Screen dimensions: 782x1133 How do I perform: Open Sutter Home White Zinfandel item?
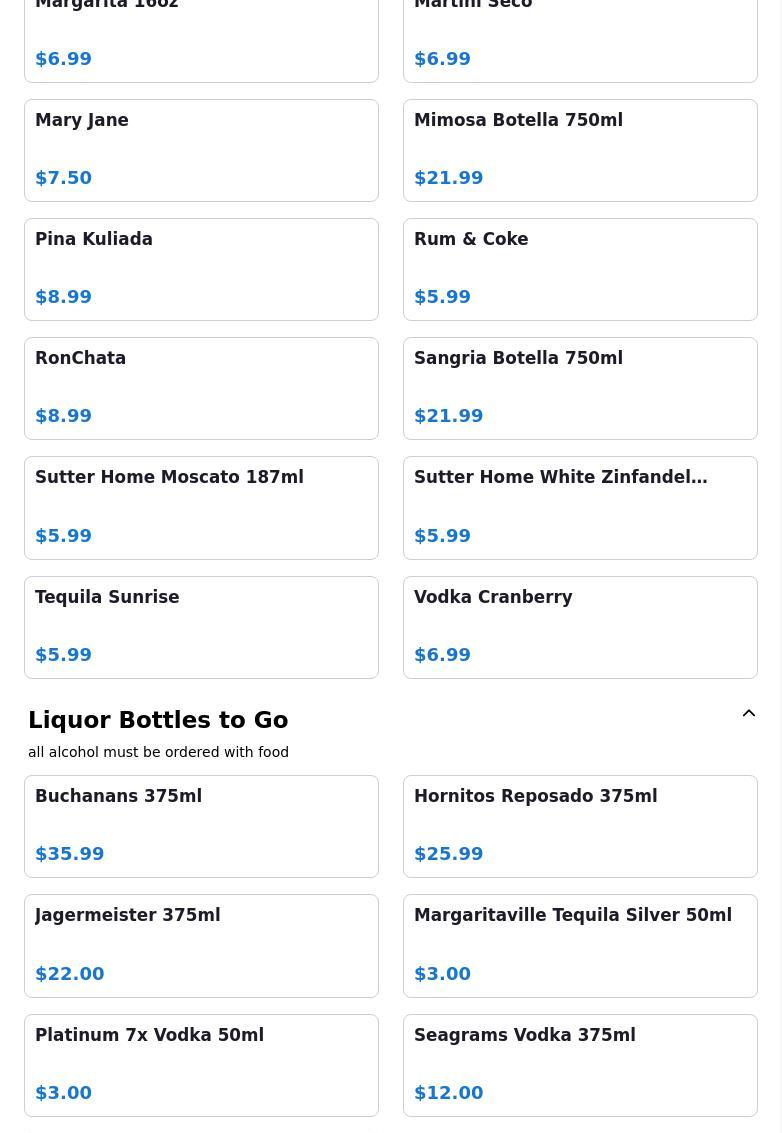[580, 507]
